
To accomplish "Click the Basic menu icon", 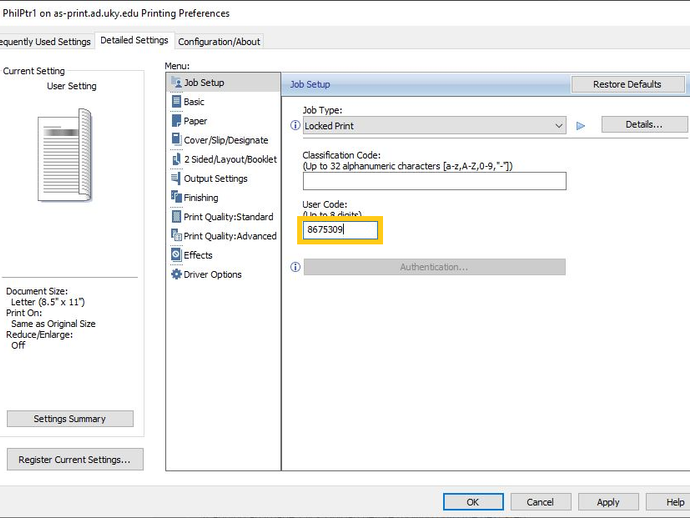I will (176, 102).
